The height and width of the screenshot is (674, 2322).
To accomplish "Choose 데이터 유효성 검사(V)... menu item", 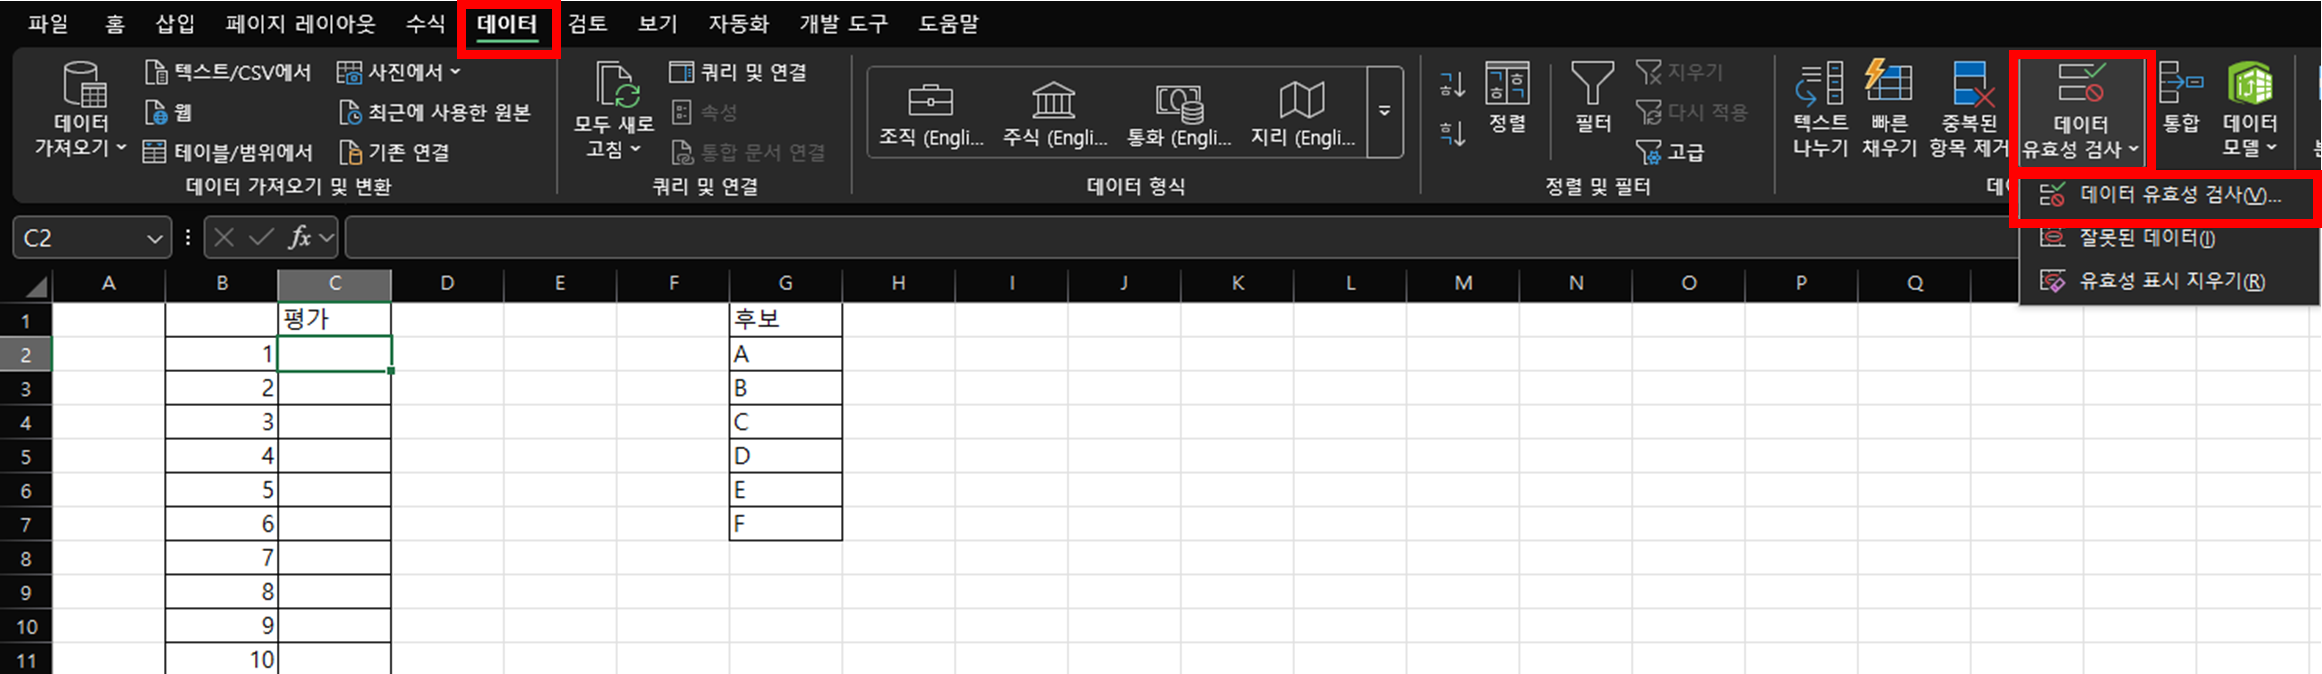I will (x=2166, y=195).
